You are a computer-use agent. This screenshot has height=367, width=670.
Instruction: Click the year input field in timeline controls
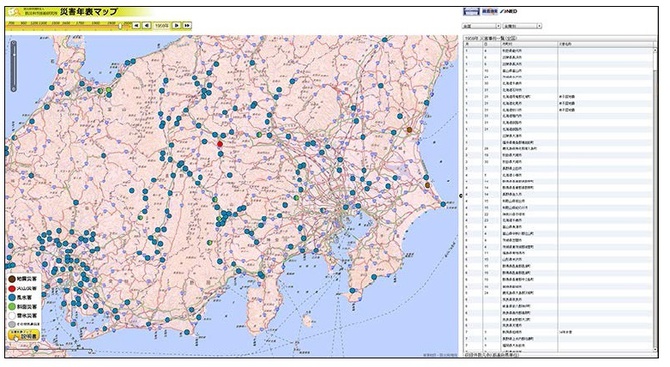tap(162, 26)
